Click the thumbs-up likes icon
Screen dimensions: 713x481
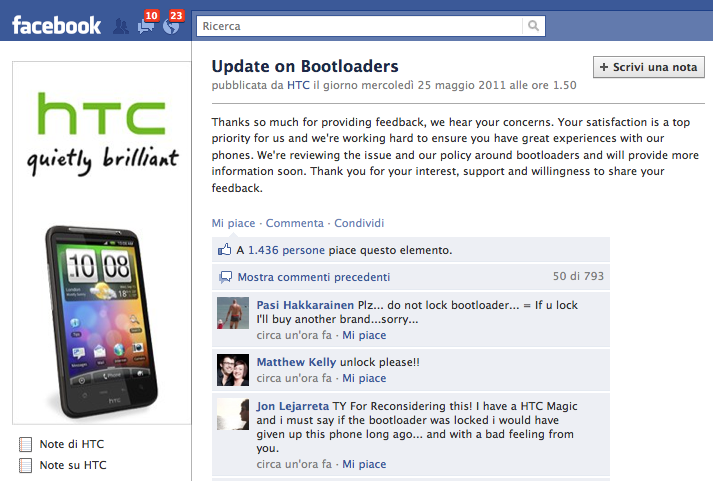click(225, 250)
